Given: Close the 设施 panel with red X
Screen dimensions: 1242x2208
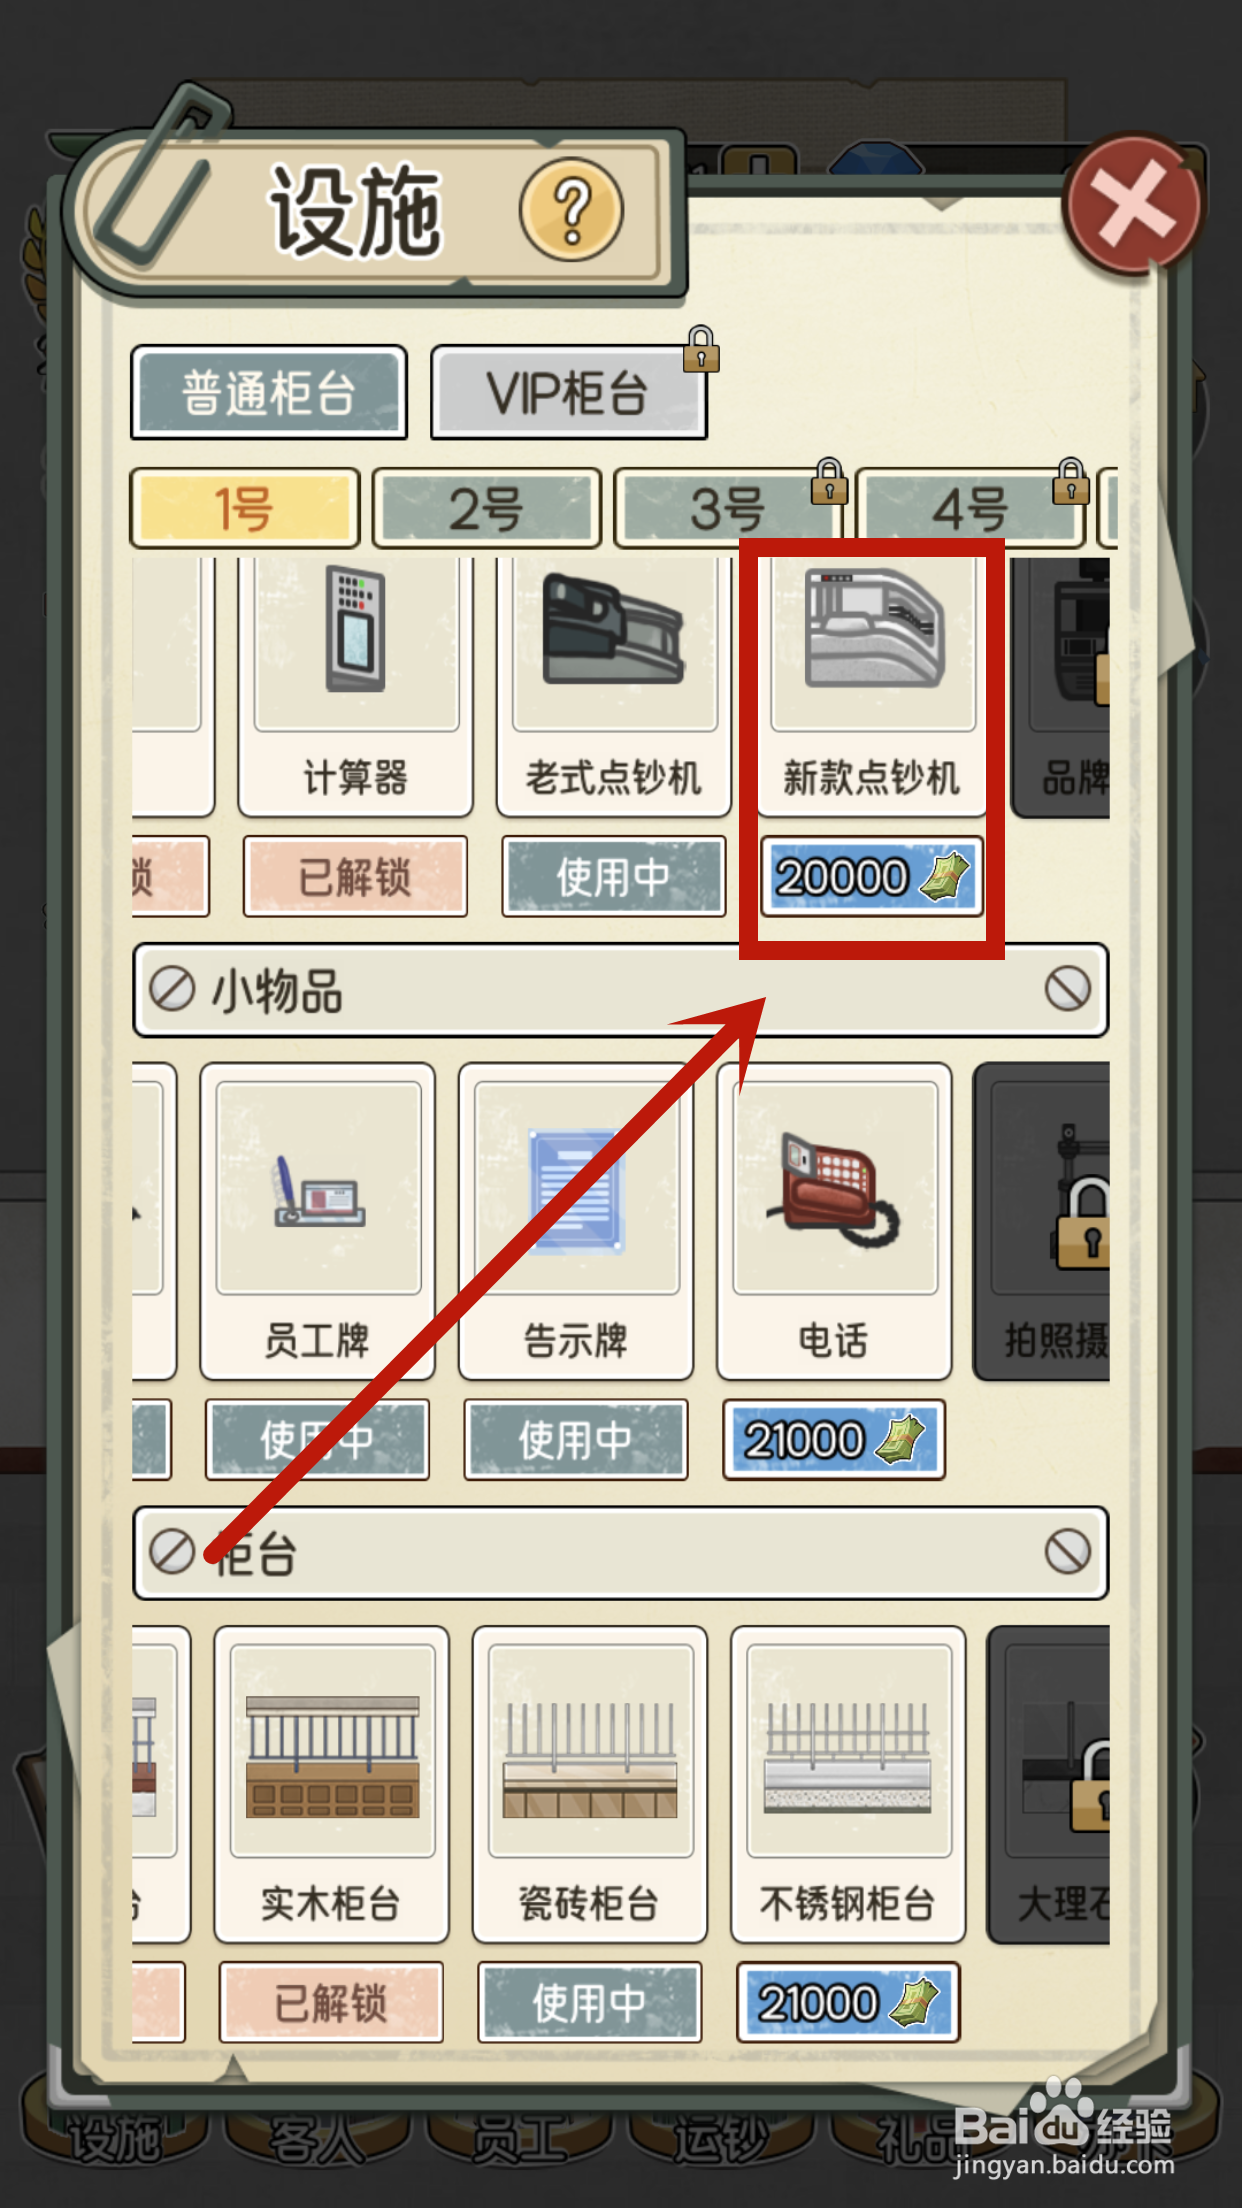Looking at the screenshot, I should point(1133,204).
